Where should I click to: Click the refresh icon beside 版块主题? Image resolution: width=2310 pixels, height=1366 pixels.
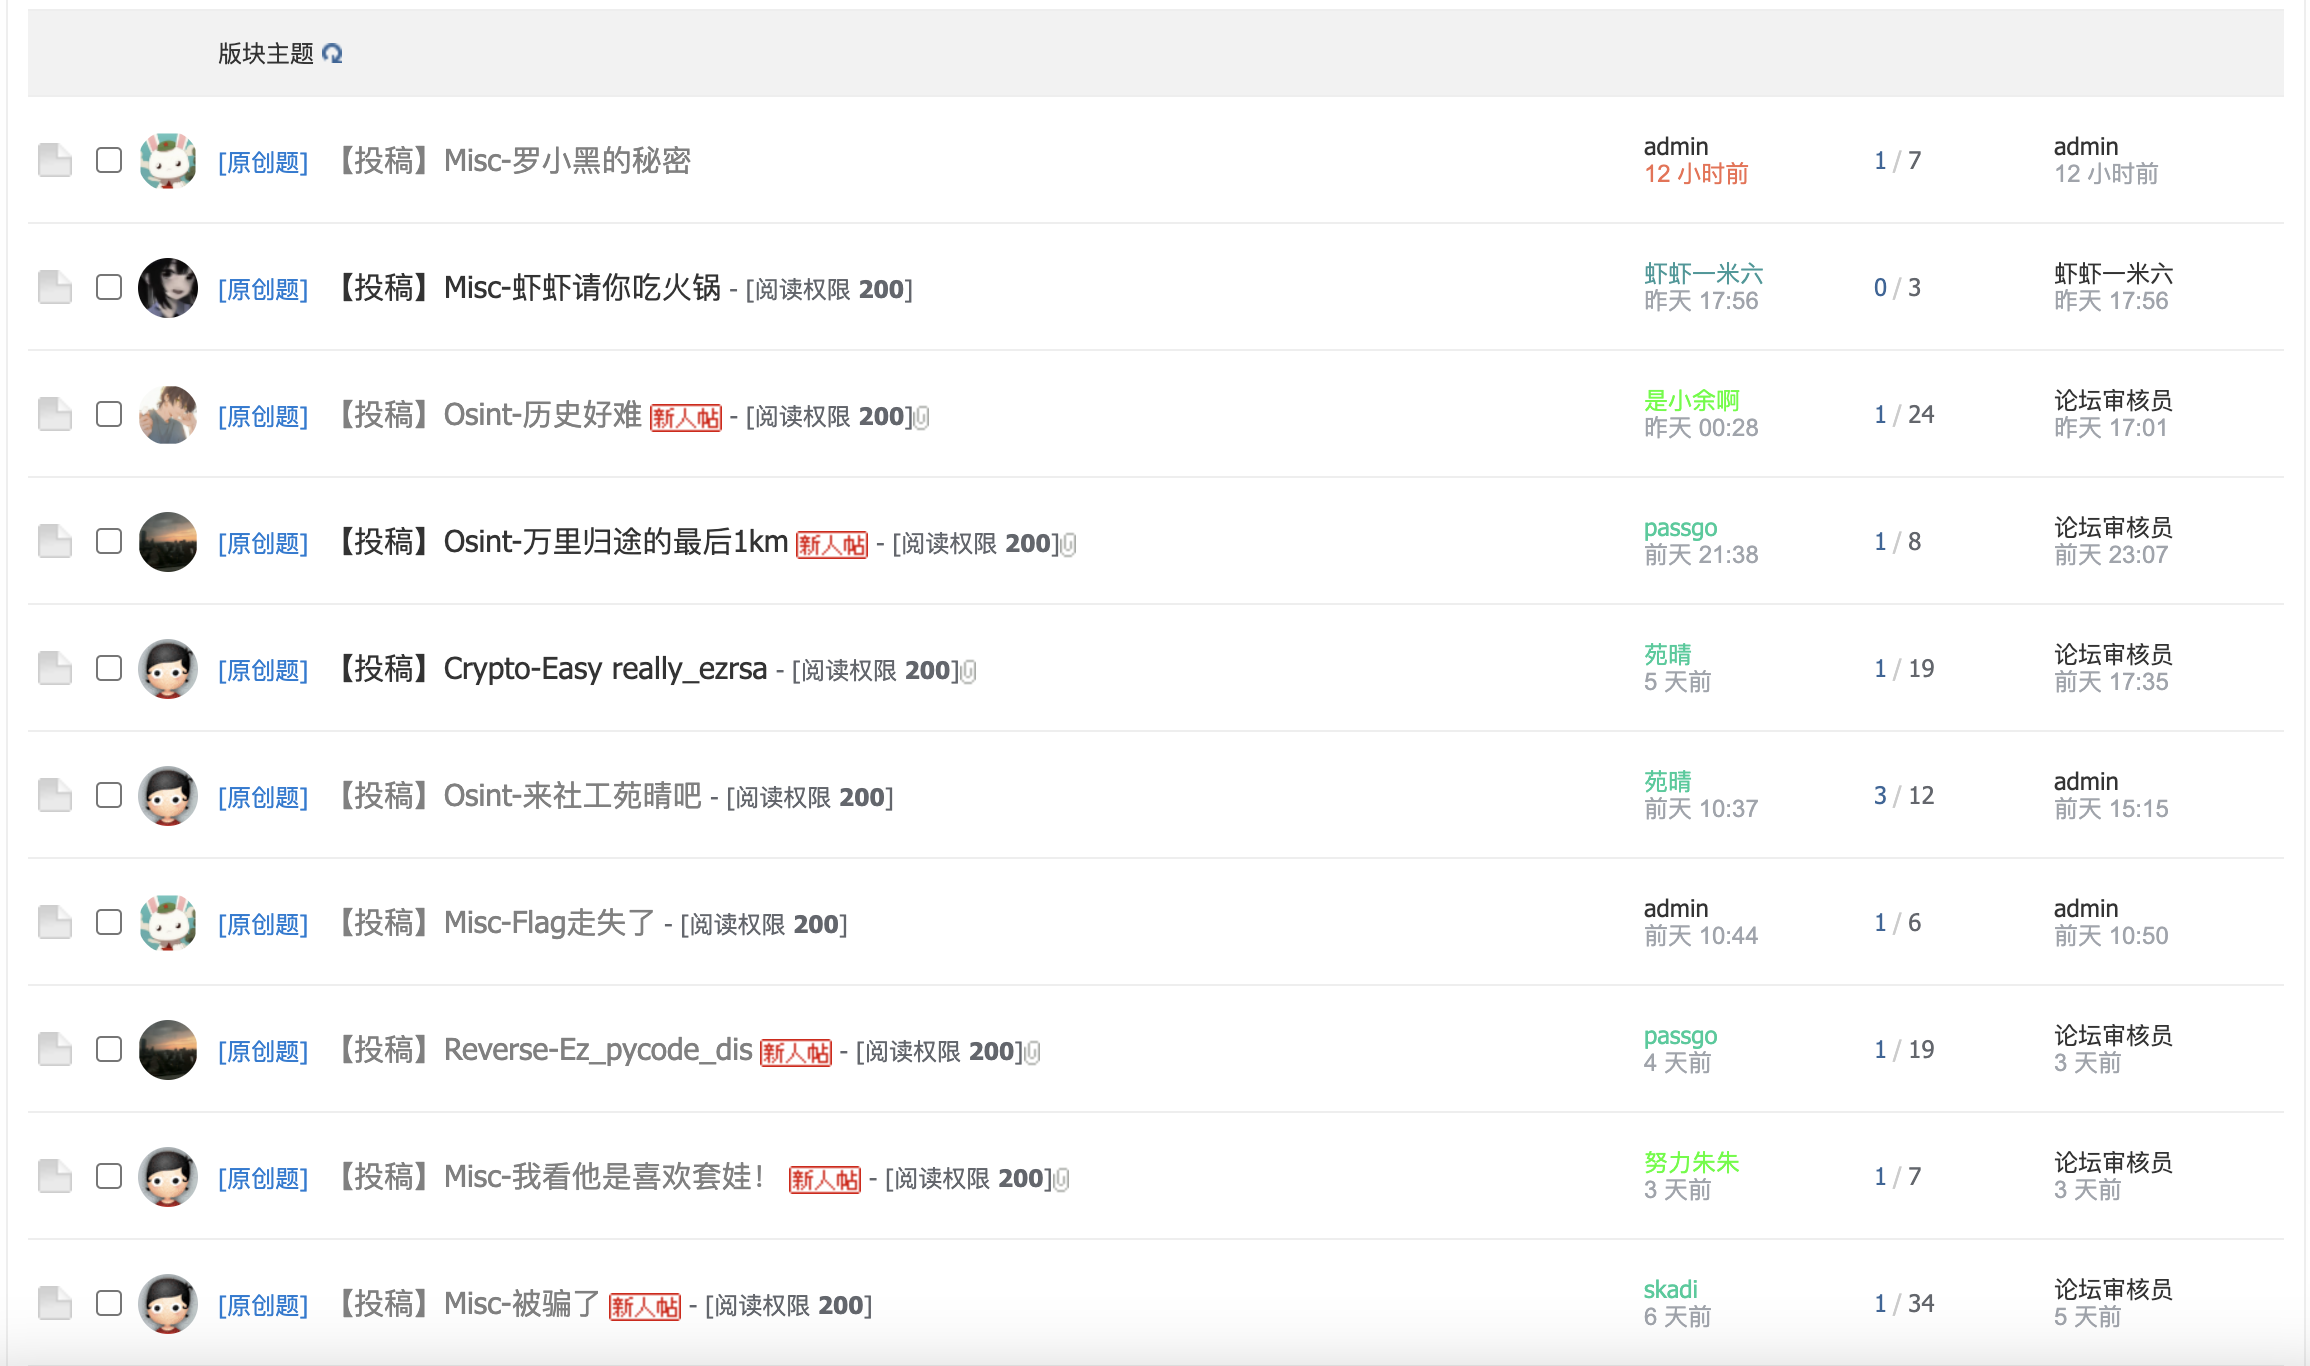333,54
